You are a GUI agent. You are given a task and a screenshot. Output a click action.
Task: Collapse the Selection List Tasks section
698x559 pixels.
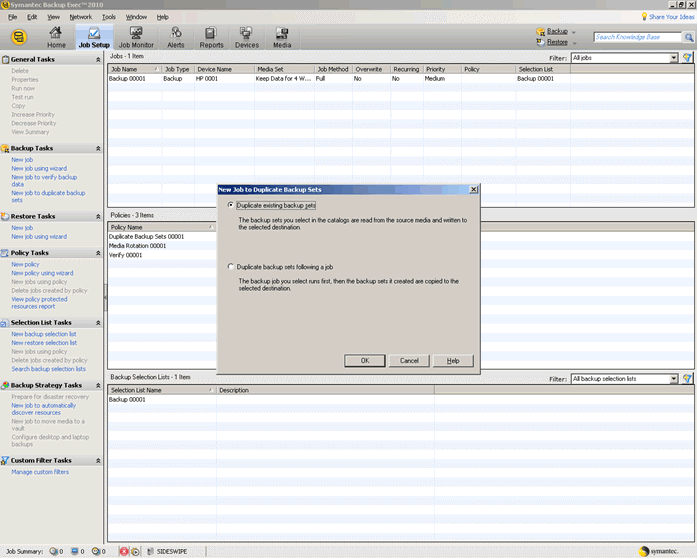click(x=98, y=323)
